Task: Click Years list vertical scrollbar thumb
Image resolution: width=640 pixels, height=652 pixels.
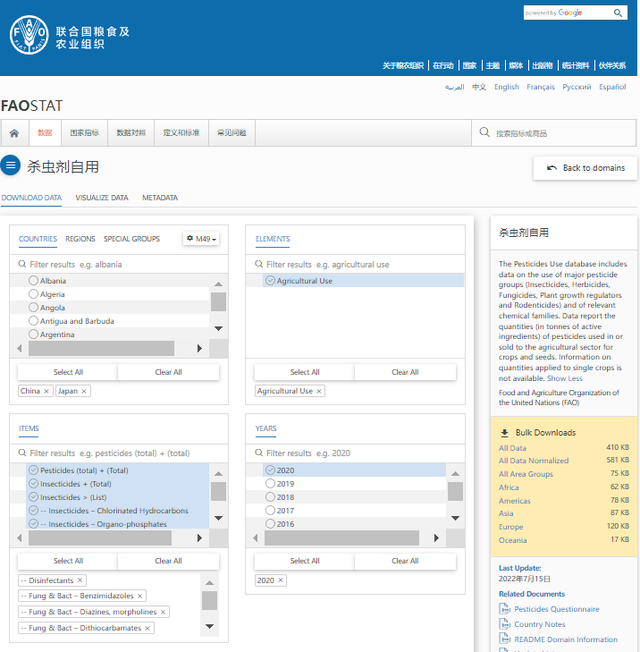Action: click(x=455, y=491)
